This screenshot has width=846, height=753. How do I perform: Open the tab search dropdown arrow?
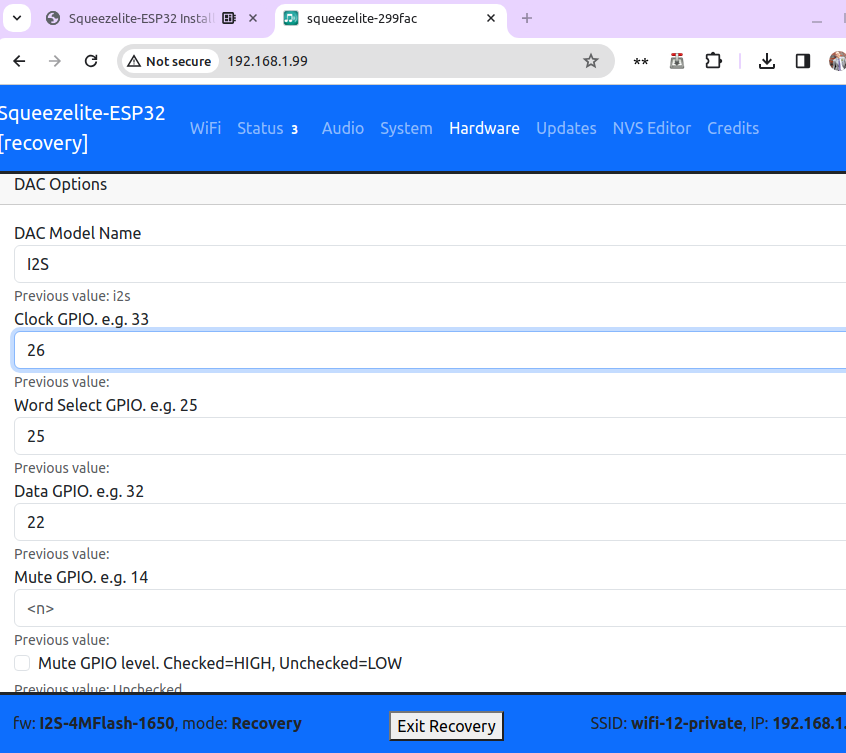(x=17, y=18)
